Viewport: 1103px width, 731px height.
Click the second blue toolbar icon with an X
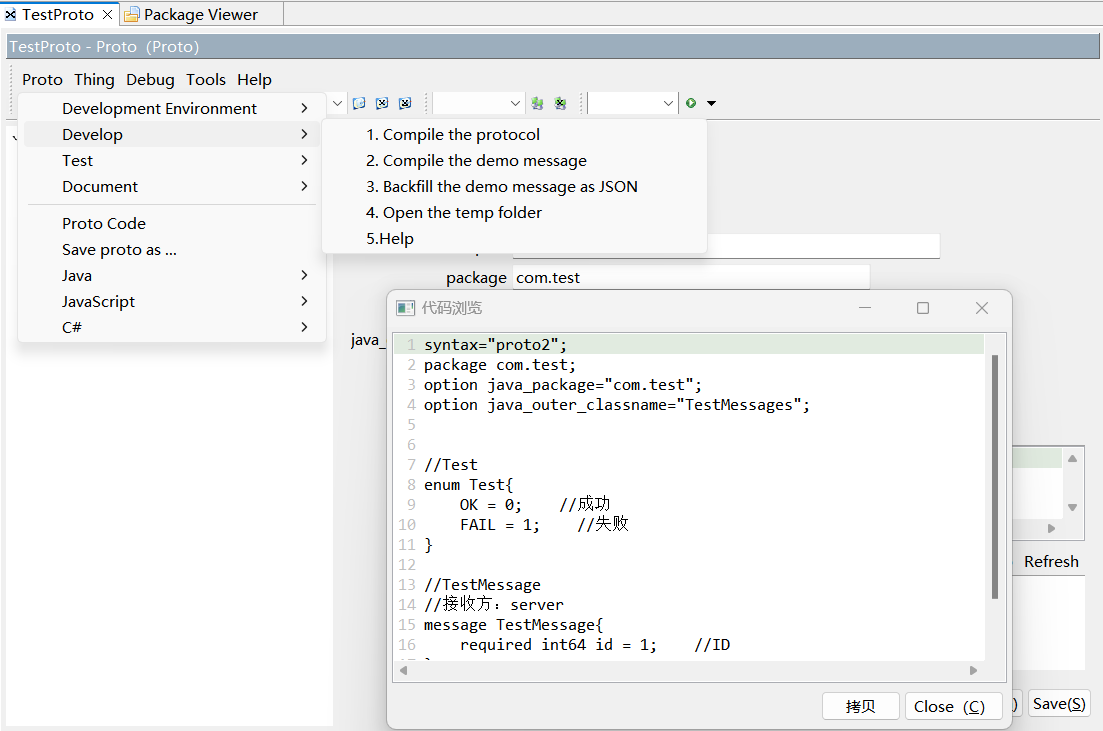[382, 103]
